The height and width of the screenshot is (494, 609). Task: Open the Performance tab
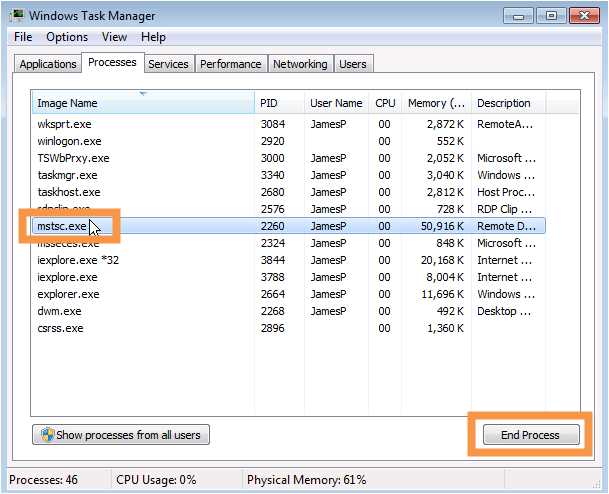point(231,64)
